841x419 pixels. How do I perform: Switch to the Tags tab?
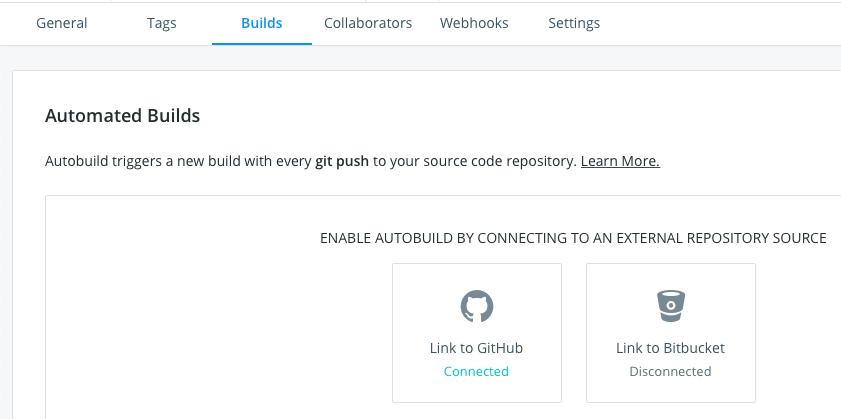[161, 23]
